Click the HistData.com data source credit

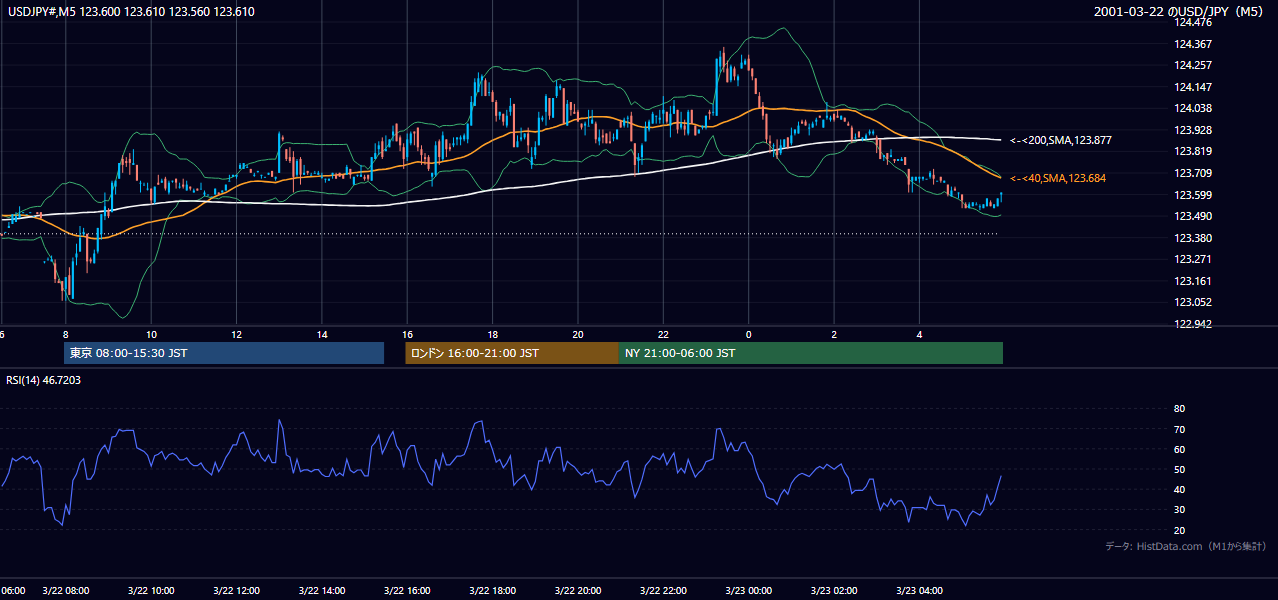coord(1185,546)
